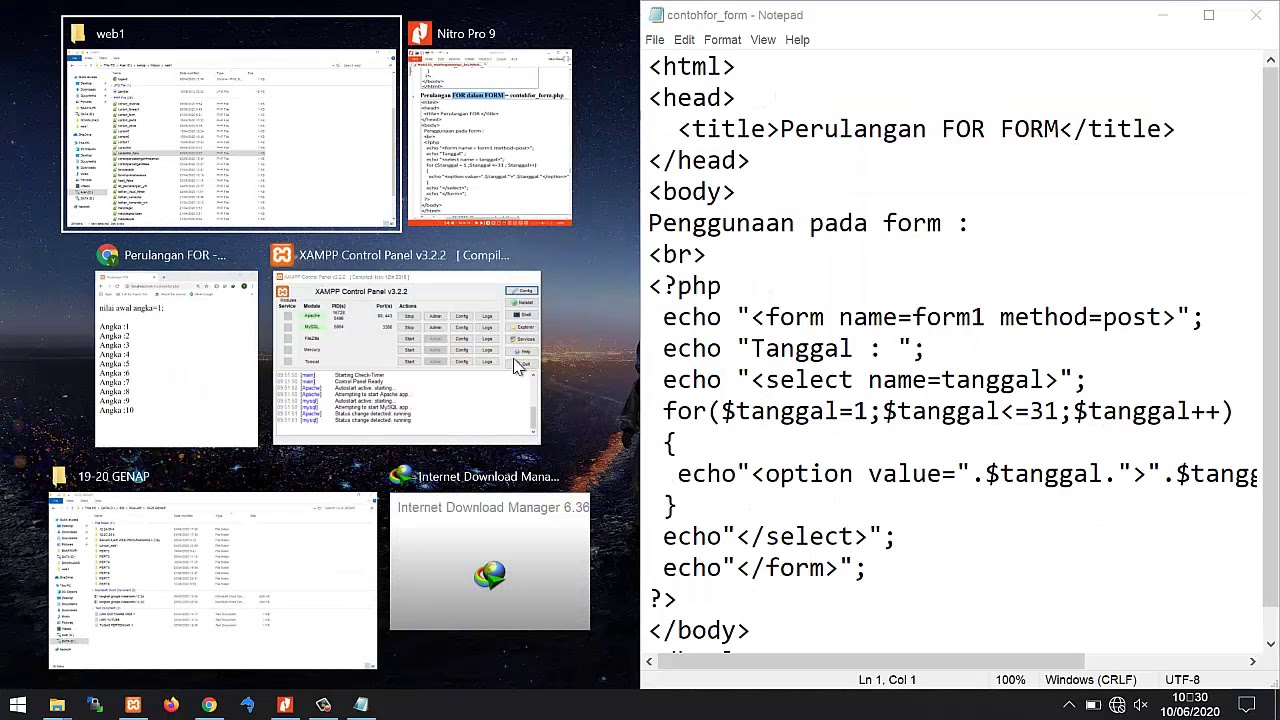Click the web1 folder icon in Task View
Viewport: 1280px width, 720px height.
78,34
